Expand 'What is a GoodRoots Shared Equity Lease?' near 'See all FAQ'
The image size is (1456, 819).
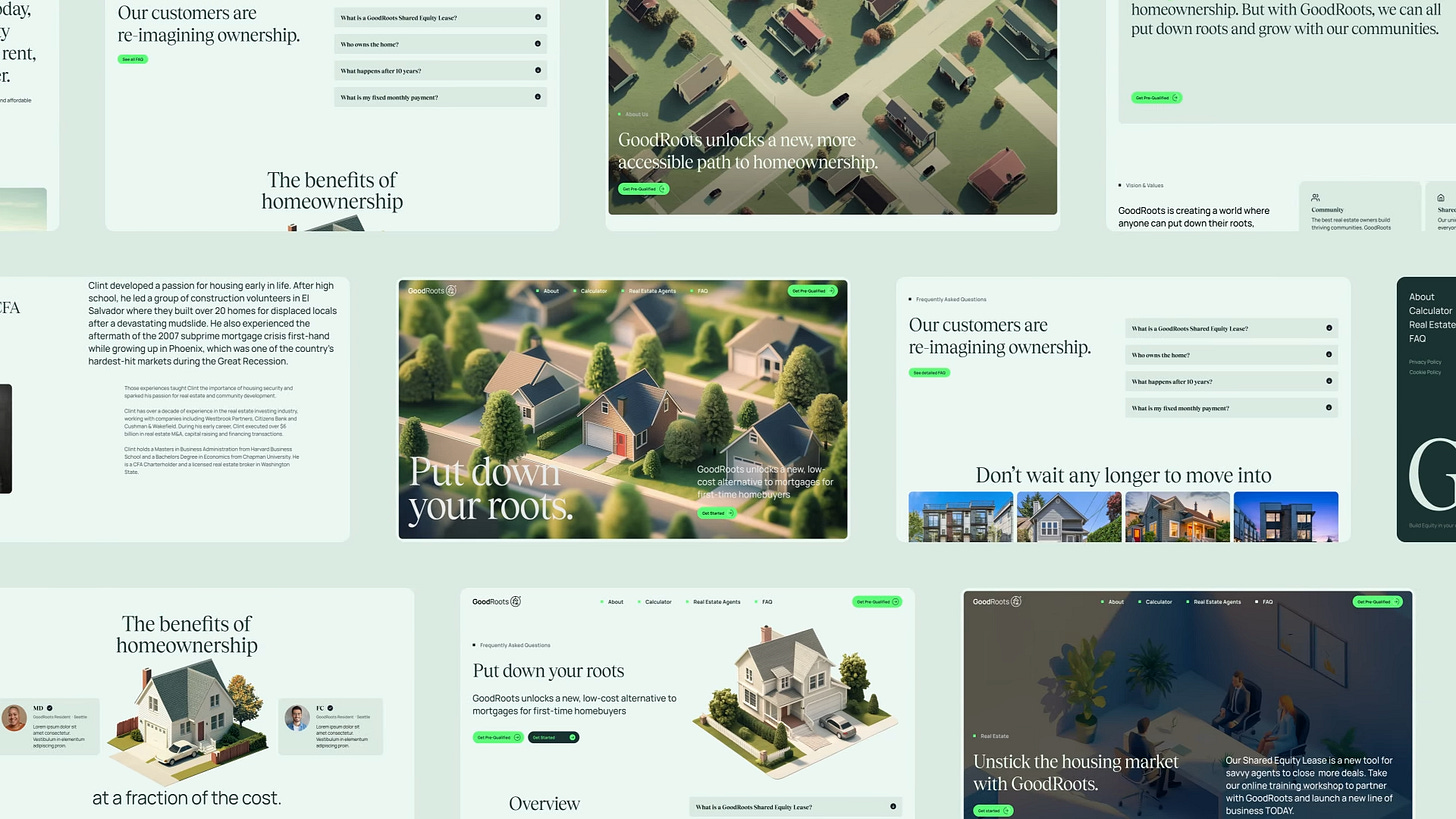(x=440, y=17)
